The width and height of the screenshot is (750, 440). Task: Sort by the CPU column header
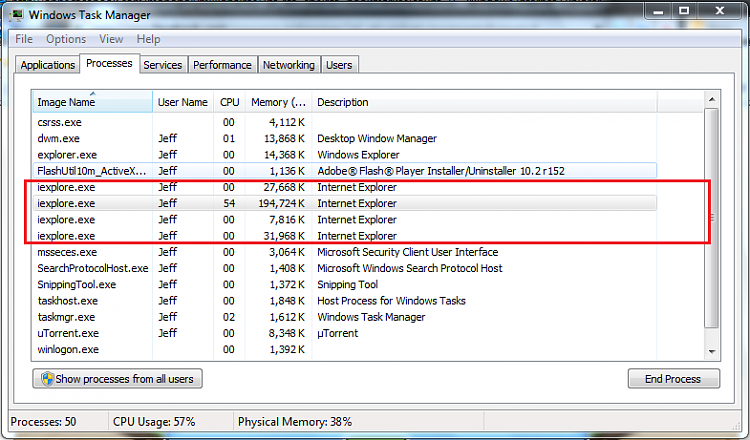click(x=229, y=102)
